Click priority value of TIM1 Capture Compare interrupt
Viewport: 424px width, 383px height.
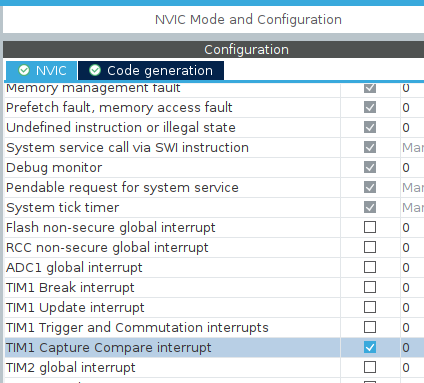click(406, 348)
